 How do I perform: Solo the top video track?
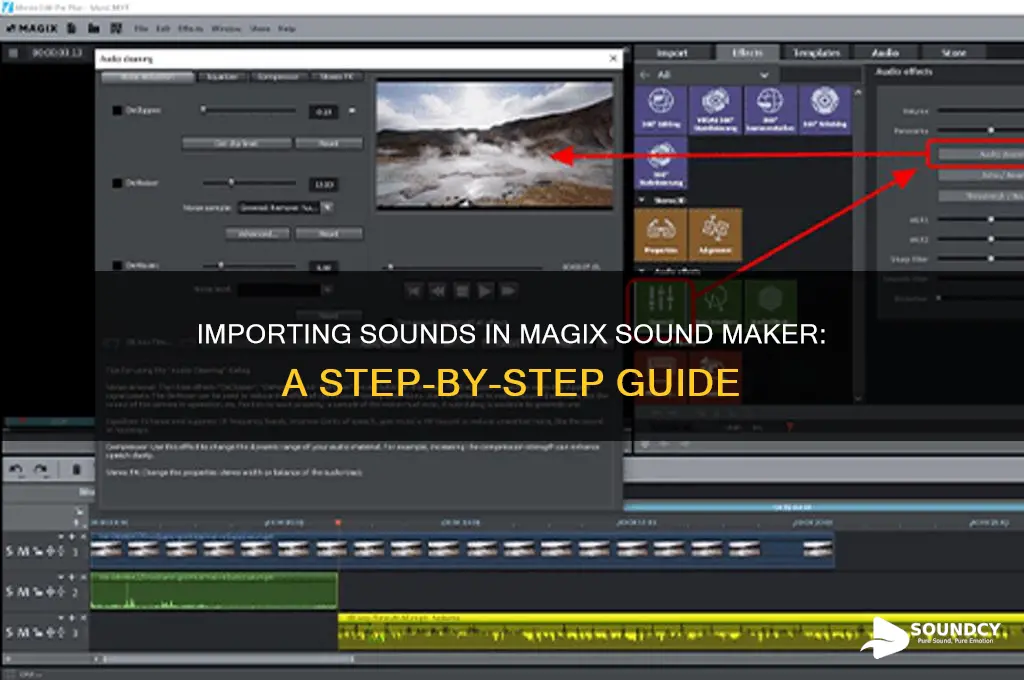10,551
